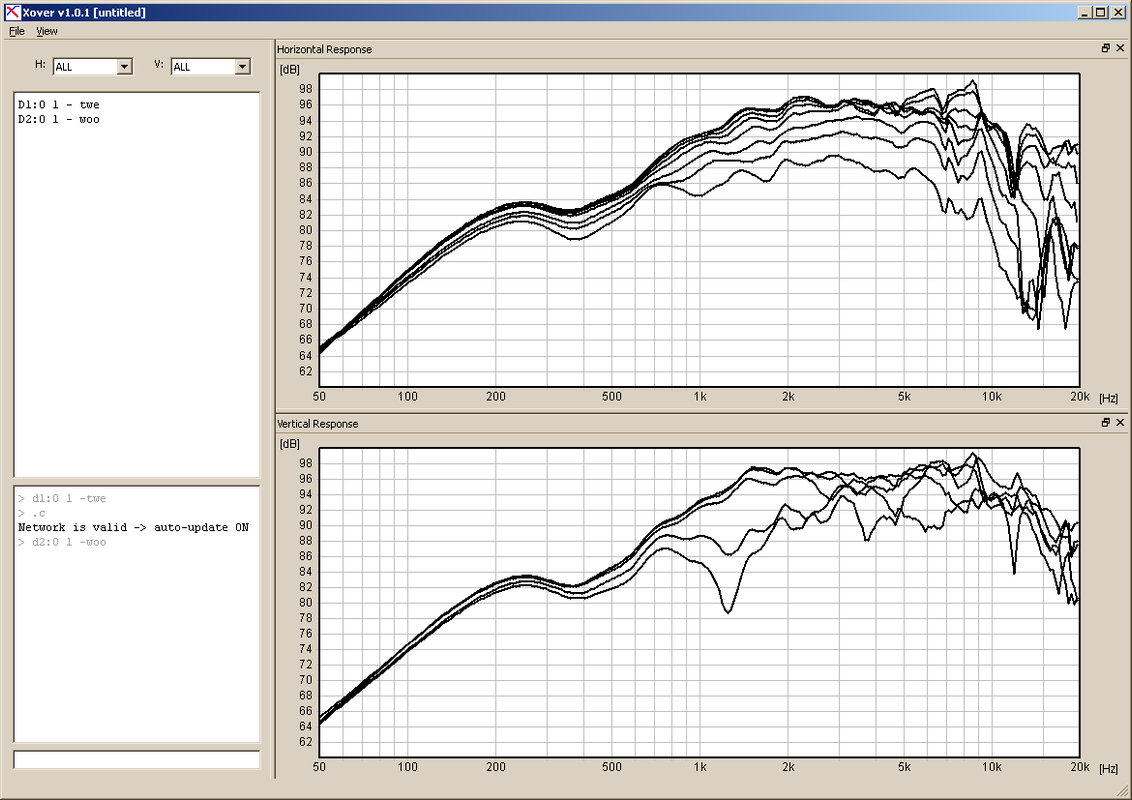Click the 'Vertical Response' panel title
The image size is (1132, 800).
pyautogui.click(x=318, y=424)
